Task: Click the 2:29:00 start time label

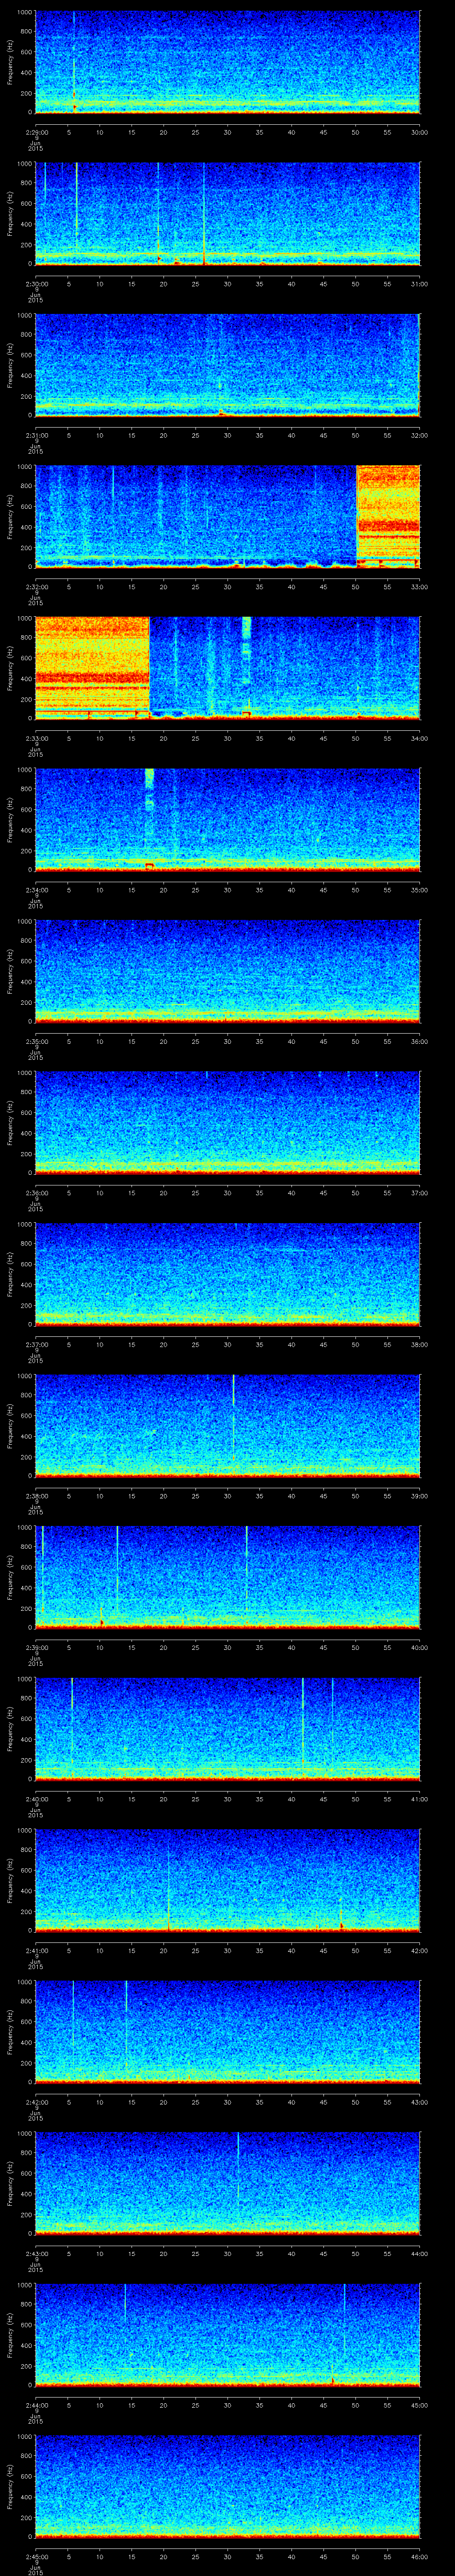Action: pyautogui.click(x=20, y=132)
